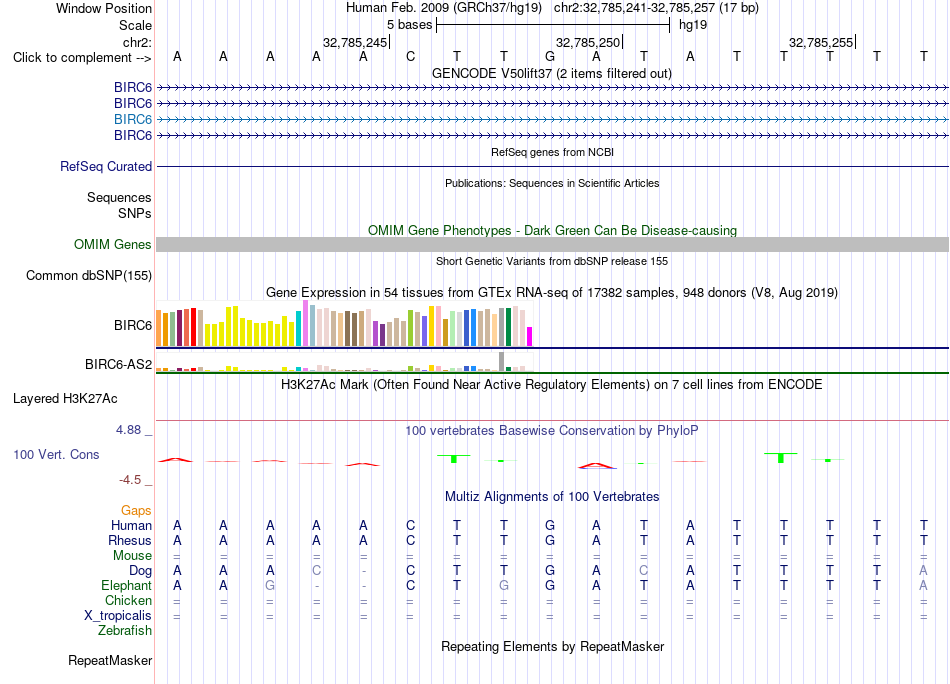Screen dimensions: 950x684
Task: Click 'Repeating Elements by RepeatMasker' title
Action: (553, 646)
